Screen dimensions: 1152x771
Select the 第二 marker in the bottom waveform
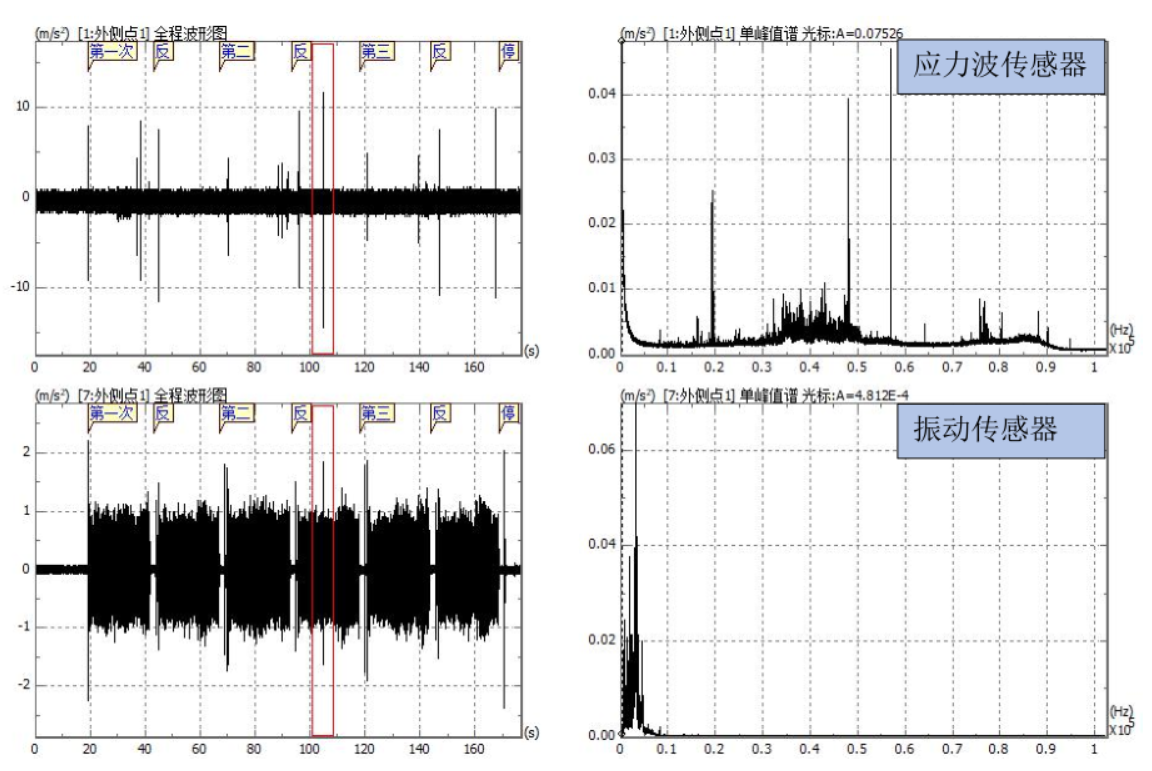click(x=237, y=415)
